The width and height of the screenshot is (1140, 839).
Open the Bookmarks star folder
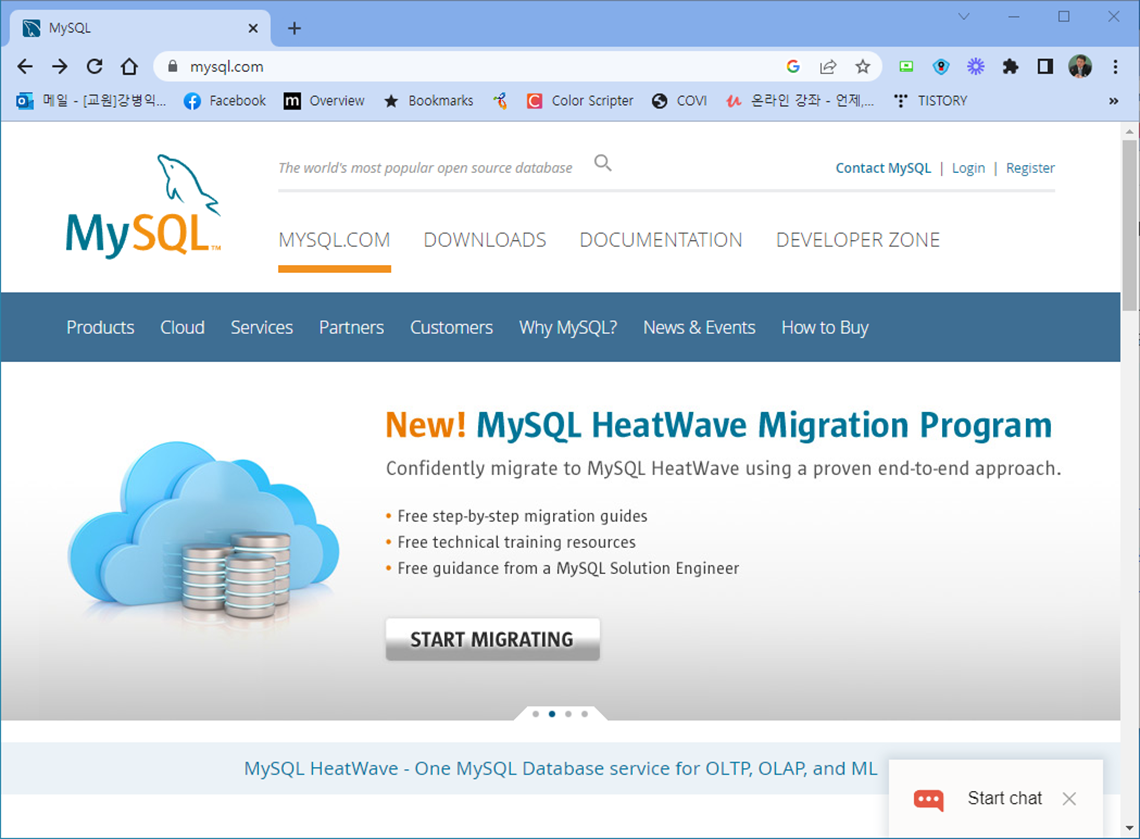(x=428, y=100)
